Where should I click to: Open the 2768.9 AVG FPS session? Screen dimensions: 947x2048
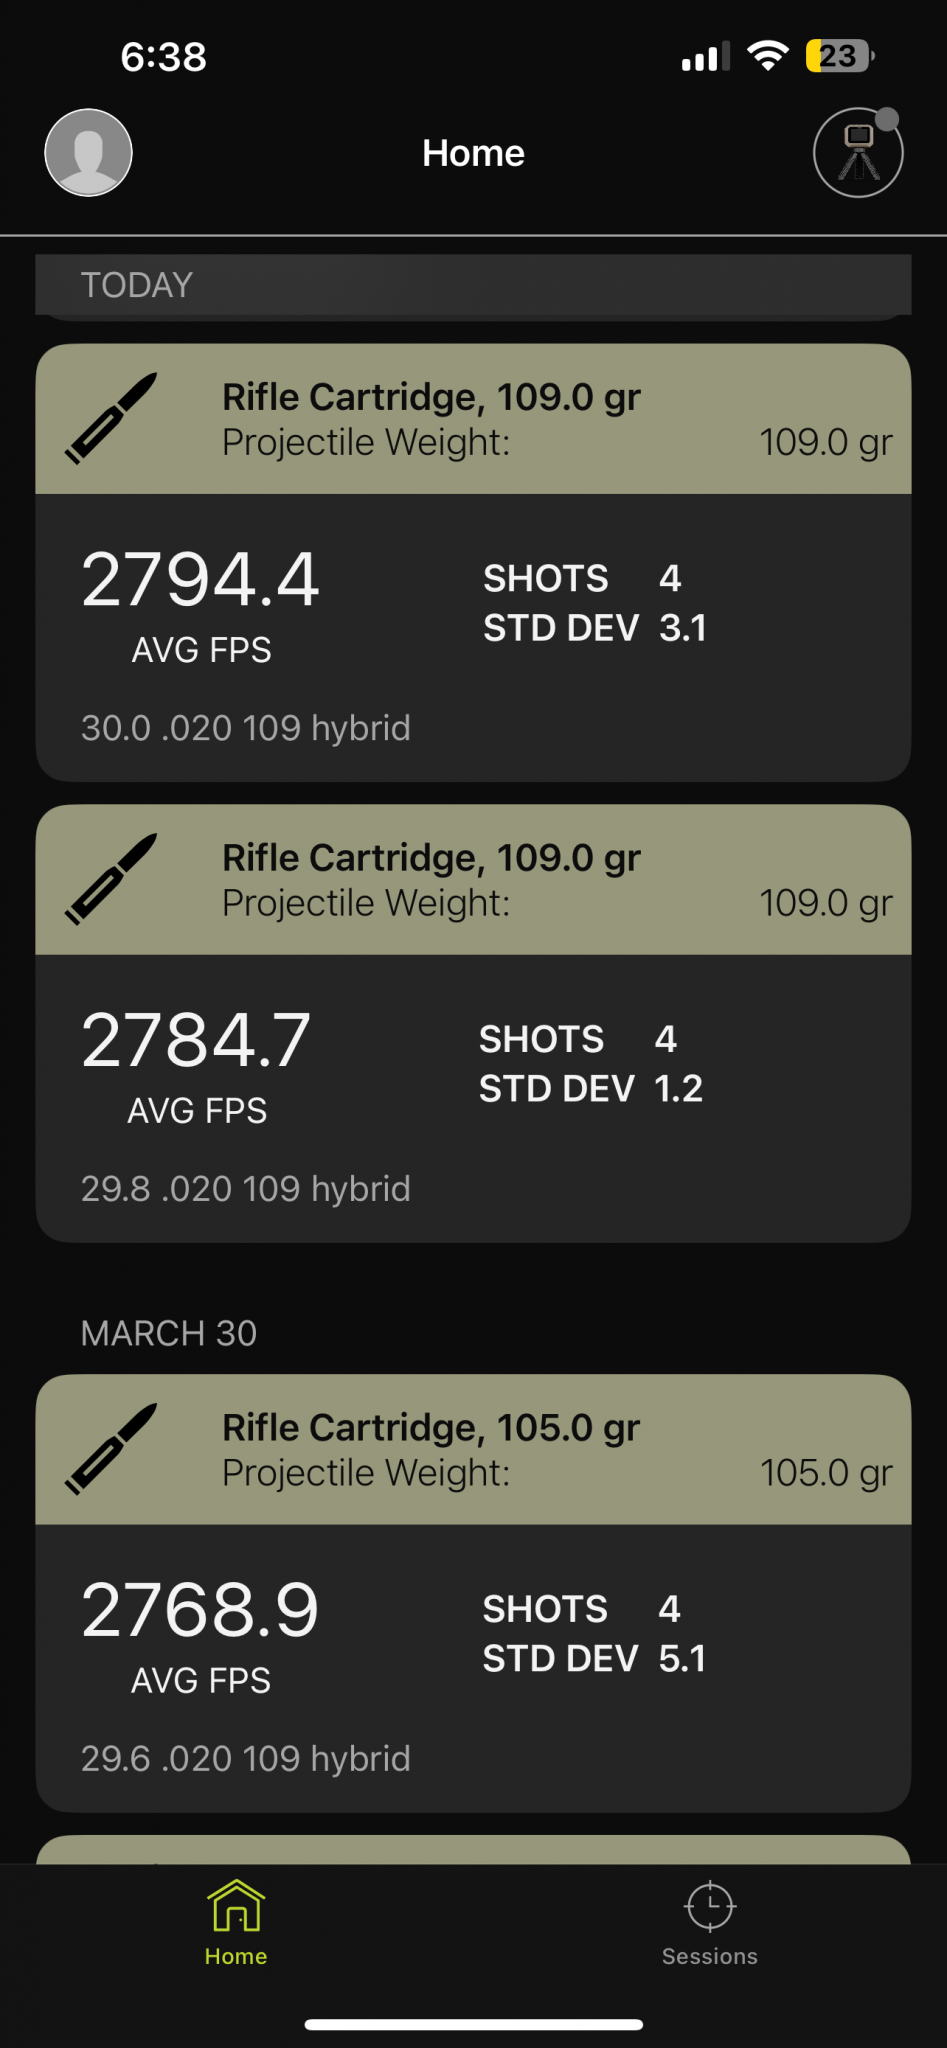(x=200, y=1611)
